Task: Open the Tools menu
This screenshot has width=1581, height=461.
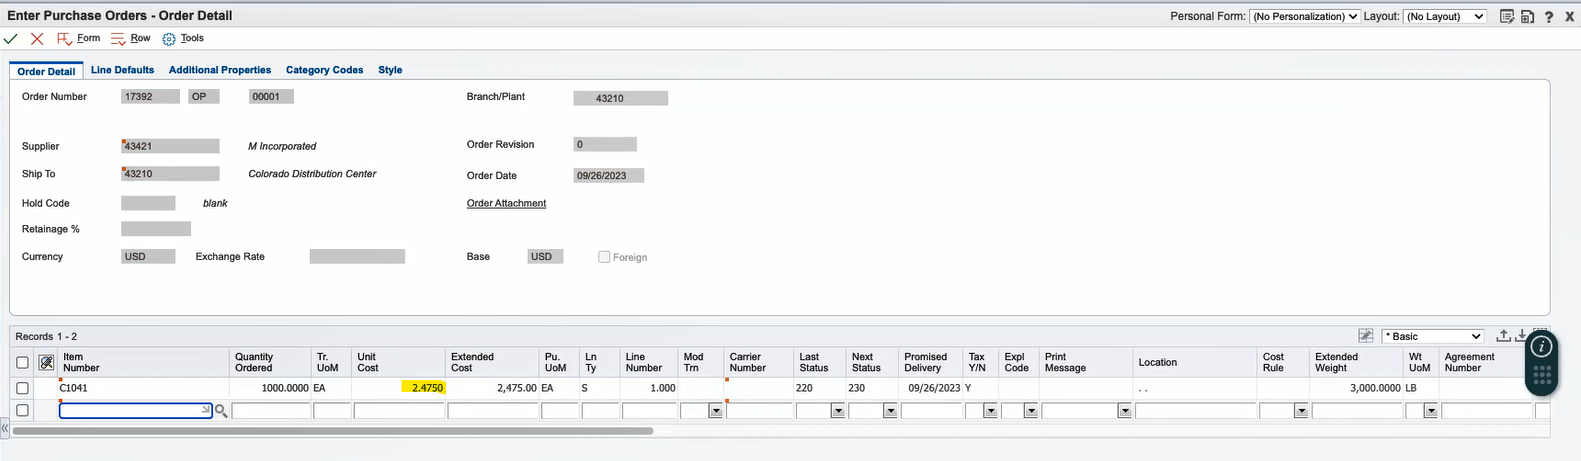Action: [183, 38]
